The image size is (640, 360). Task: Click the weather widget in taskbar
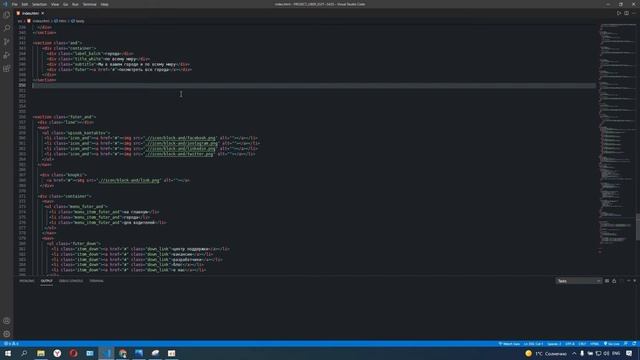click(x=546, y=353)
